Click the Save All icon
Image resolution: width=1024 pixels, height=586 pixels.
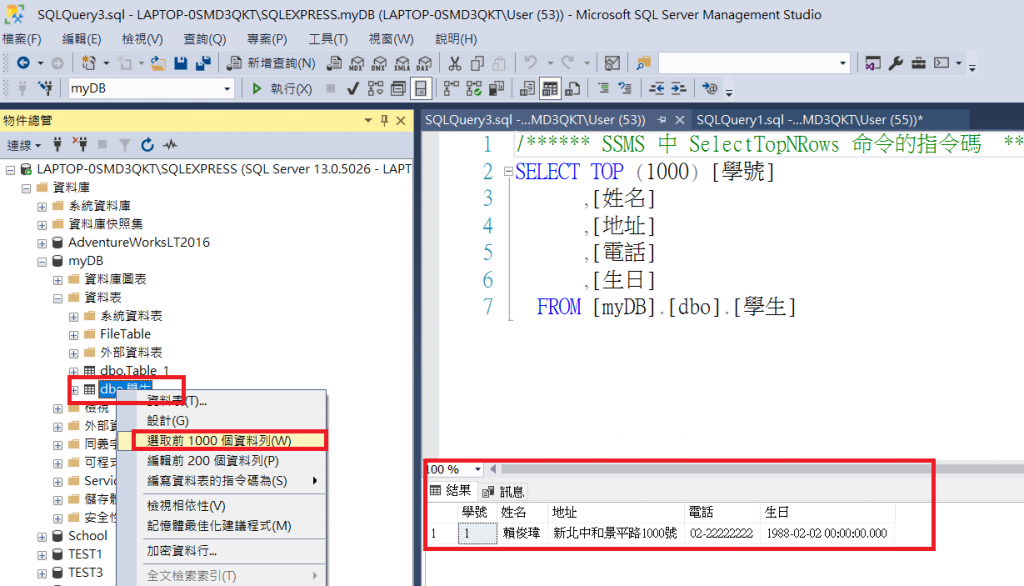(203, 63)
